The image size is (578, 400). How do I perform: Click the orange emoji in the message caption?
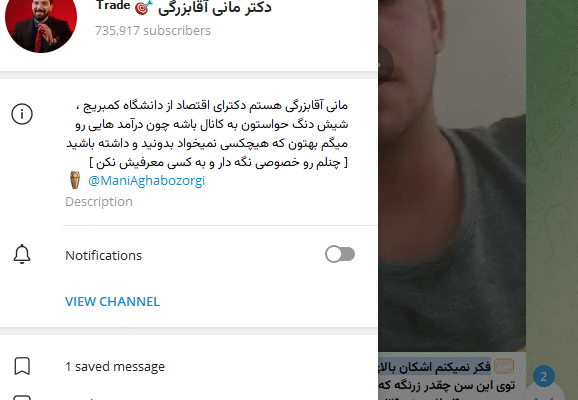coord(503,366)
